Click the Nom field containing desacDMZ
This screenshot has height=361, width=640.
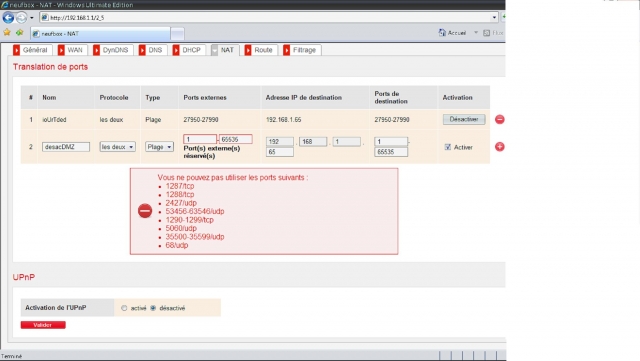click(66, 147)
